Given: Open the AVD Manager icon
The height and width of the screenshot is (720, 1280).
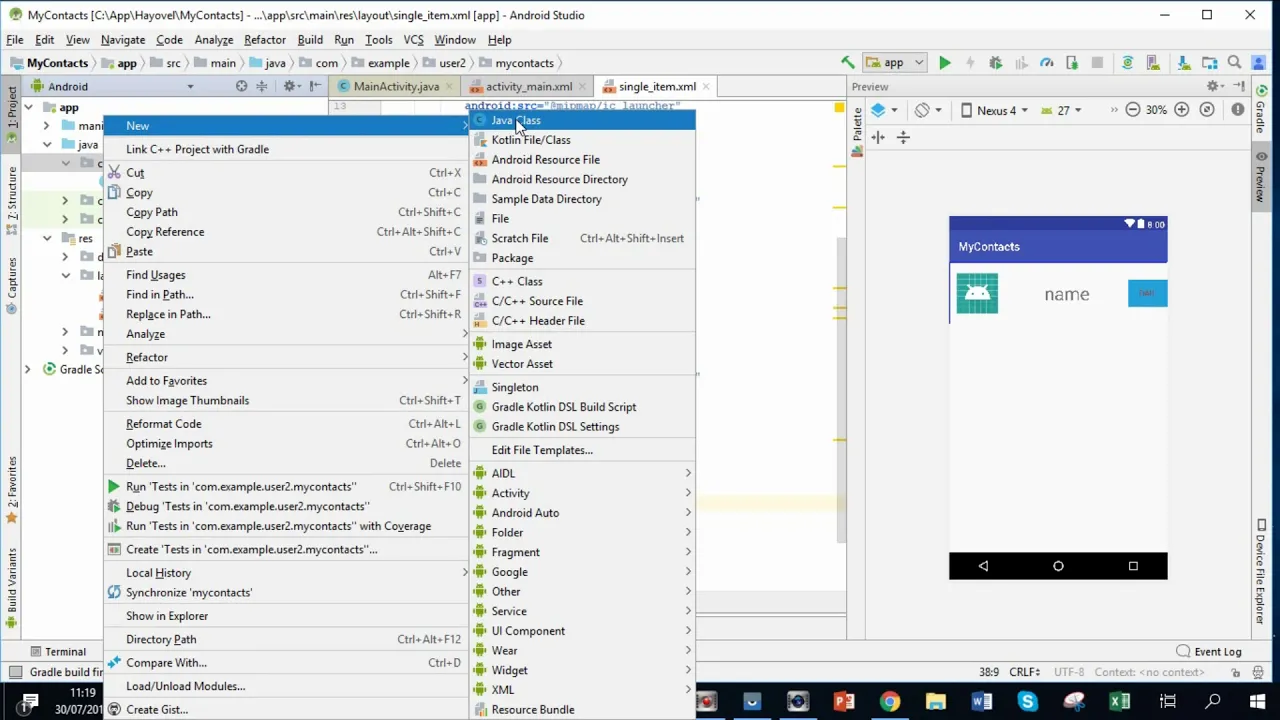Looking at the screenshot, I should point(1153,62).
